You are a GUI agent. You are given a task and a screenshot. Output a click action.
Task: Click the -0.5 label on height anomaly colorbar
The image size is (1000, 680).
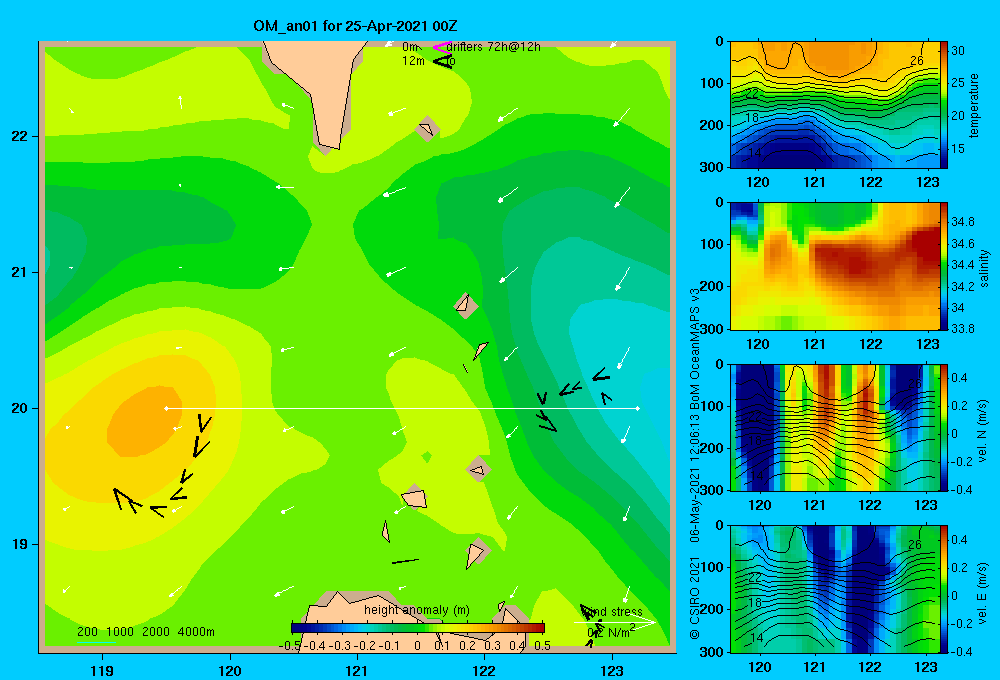[289, 645]
